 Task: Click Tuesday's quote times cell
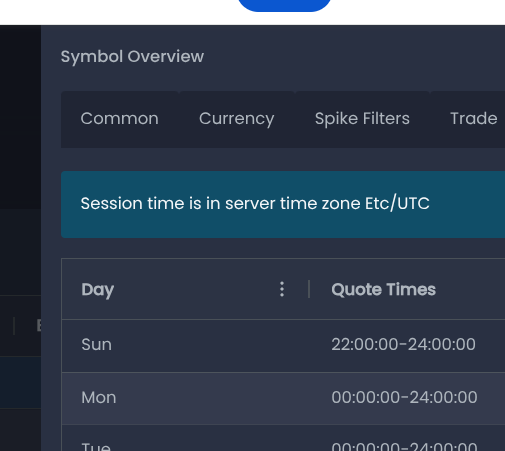(404, 446)
